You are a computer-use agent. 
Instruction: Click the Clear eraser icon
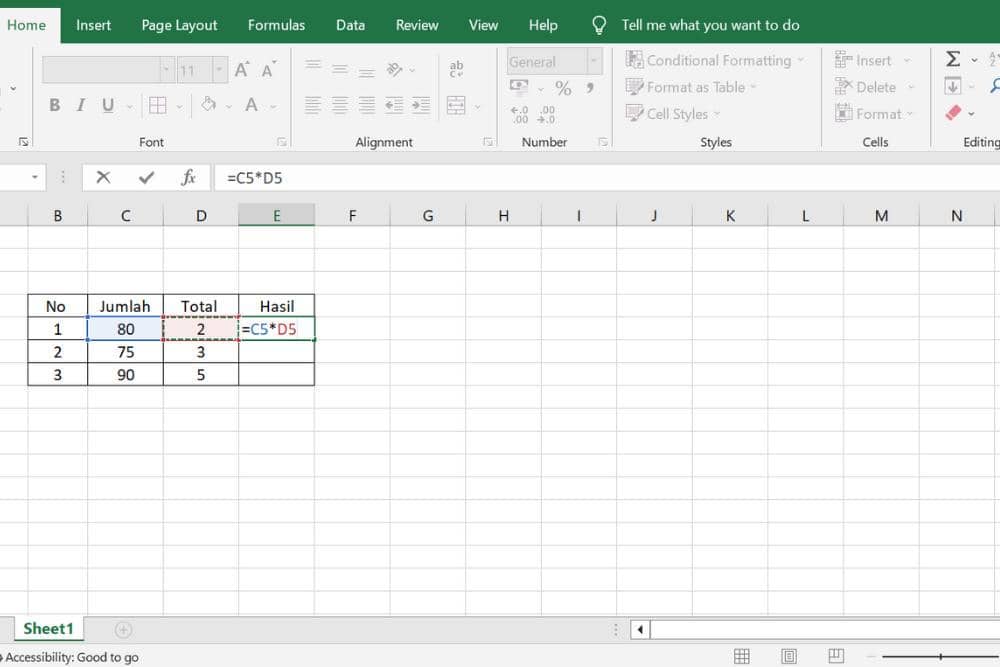pos(953,113)
